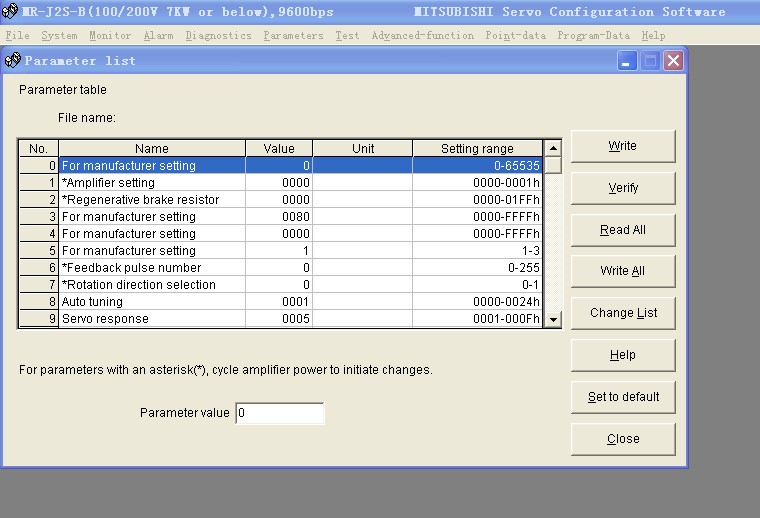Click the Mitsubishi application title bar icon

click(10, 11)
